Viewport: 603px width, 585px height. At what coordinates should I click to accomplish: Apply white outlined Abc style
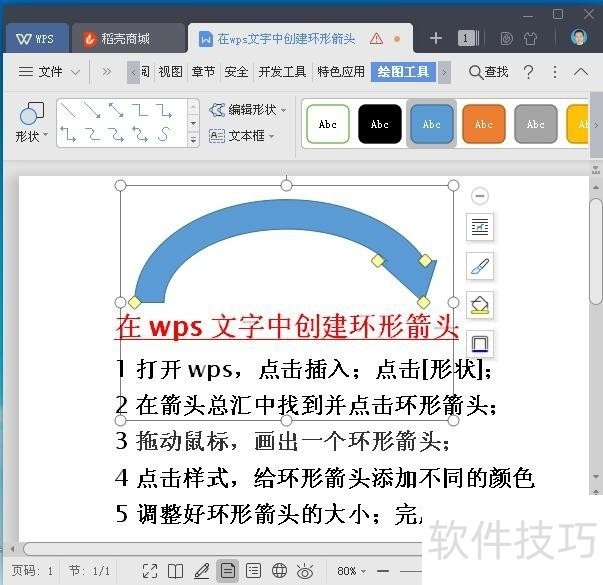pos(328,124)
